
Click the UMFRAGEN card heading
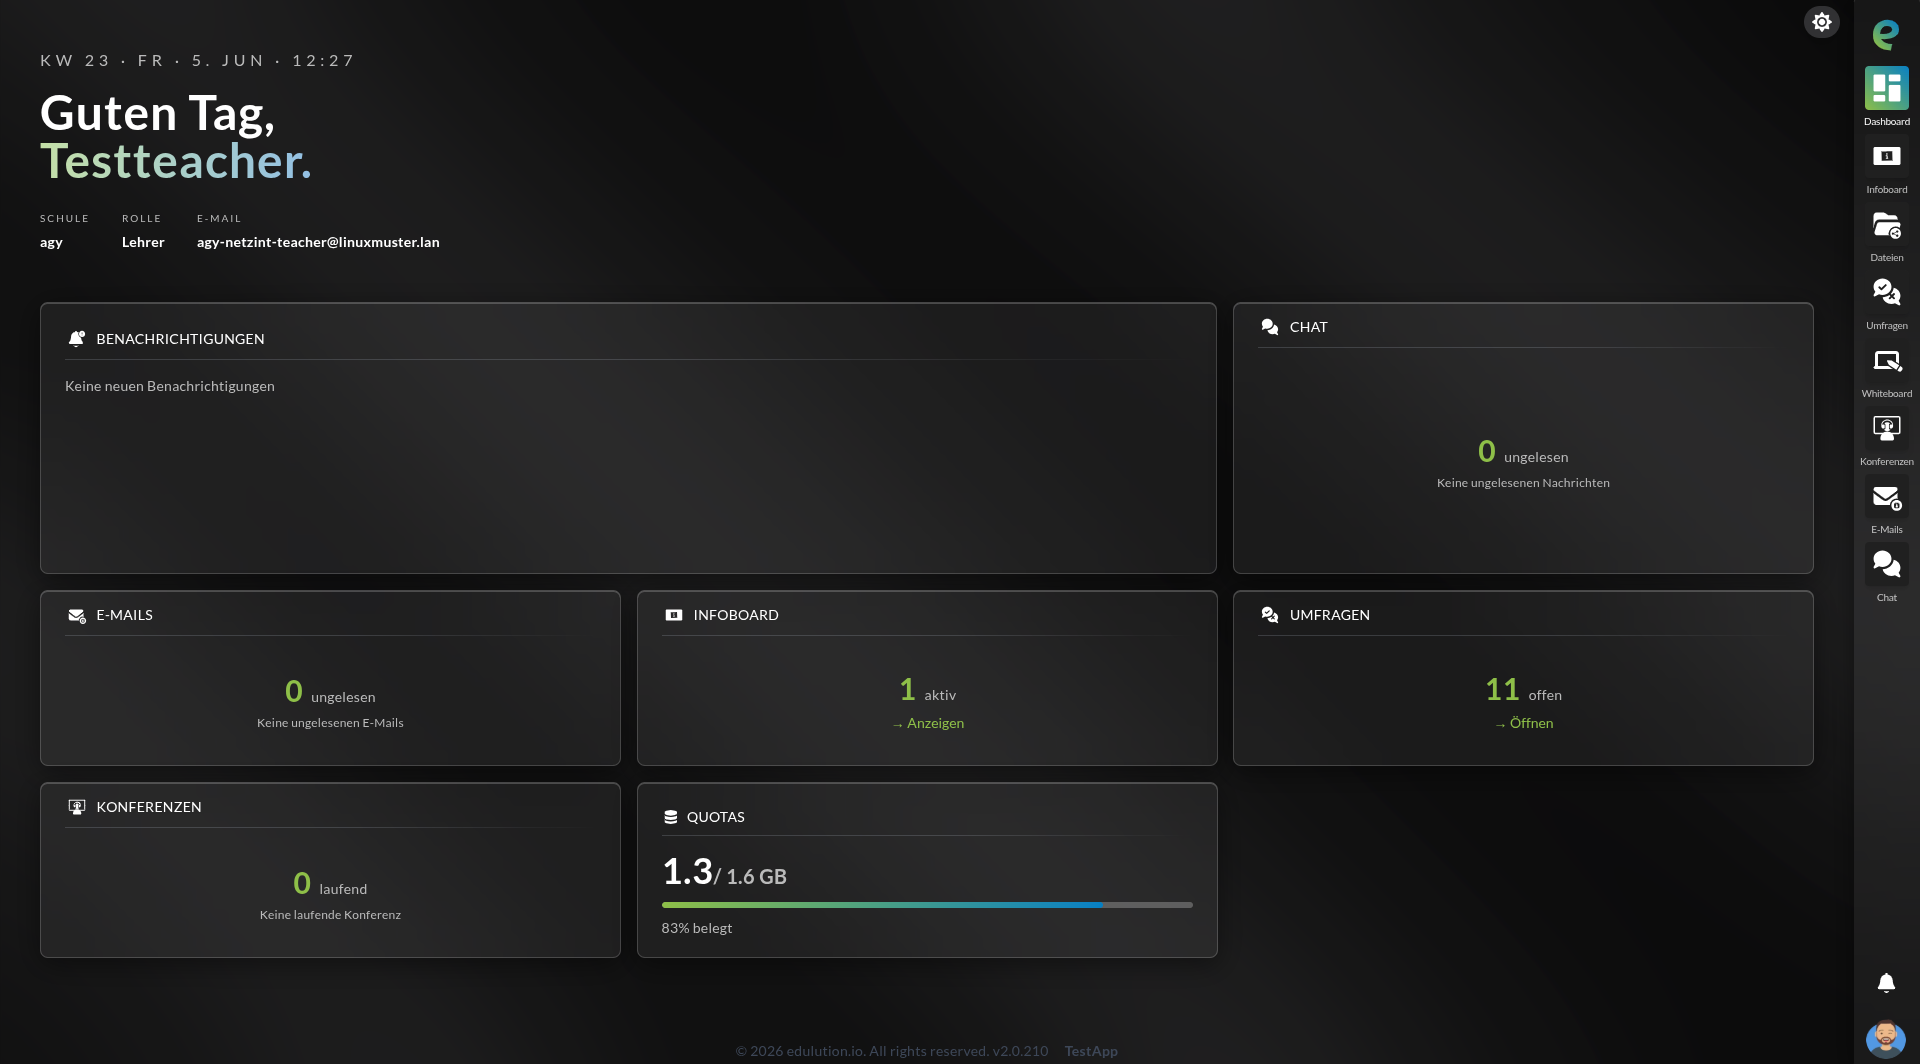tap(1330, 615)
